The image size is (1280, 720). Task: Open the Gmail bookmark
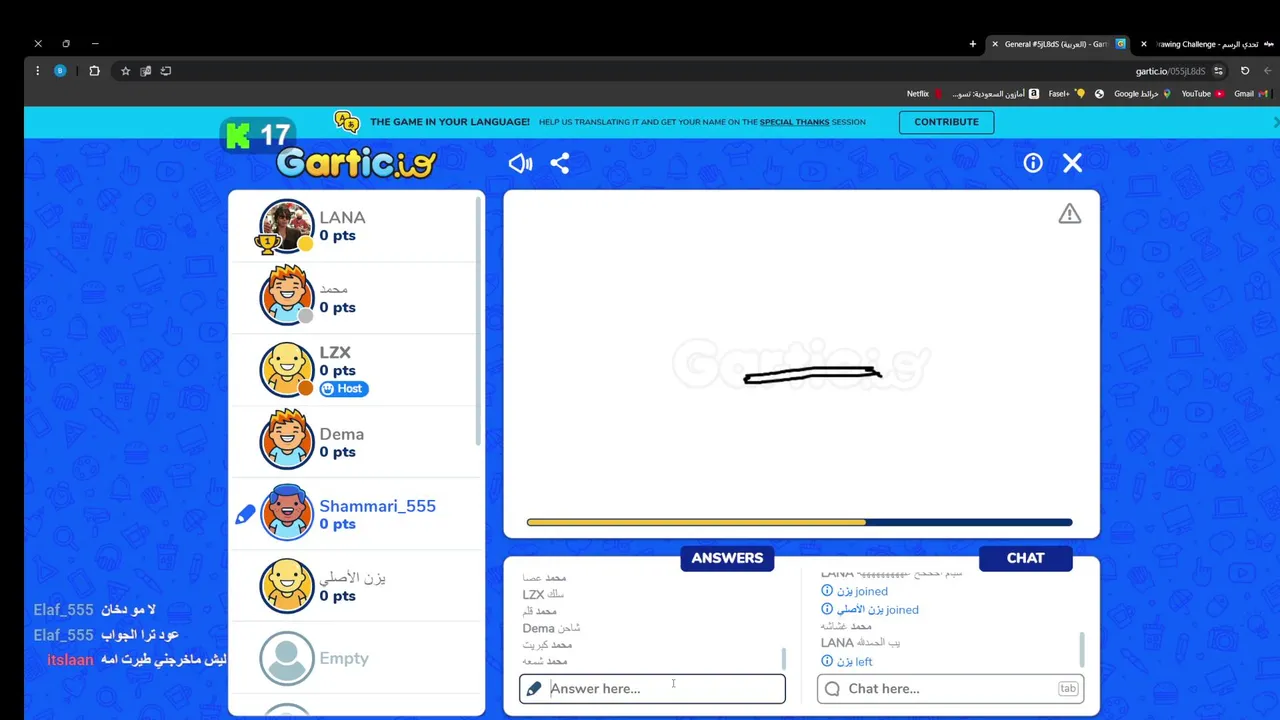tap(1251, 94)
